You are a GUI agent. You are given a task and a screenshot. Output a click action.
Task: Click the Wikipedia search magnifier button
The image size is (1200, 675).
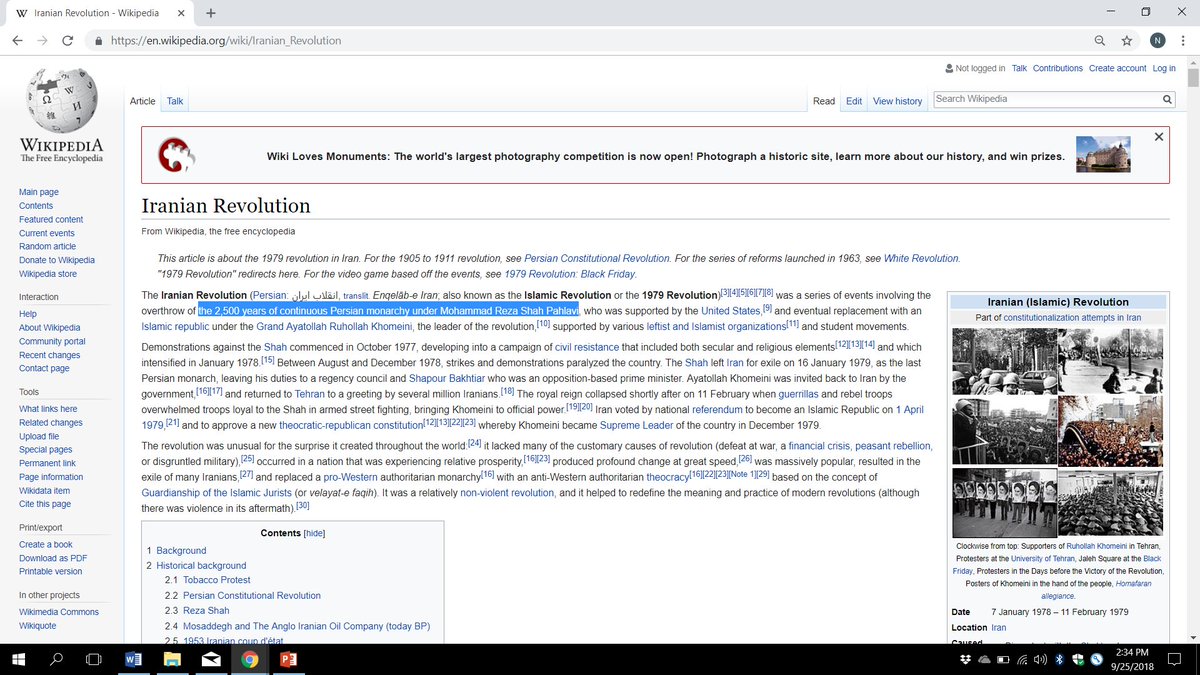tap(1167, 99)
